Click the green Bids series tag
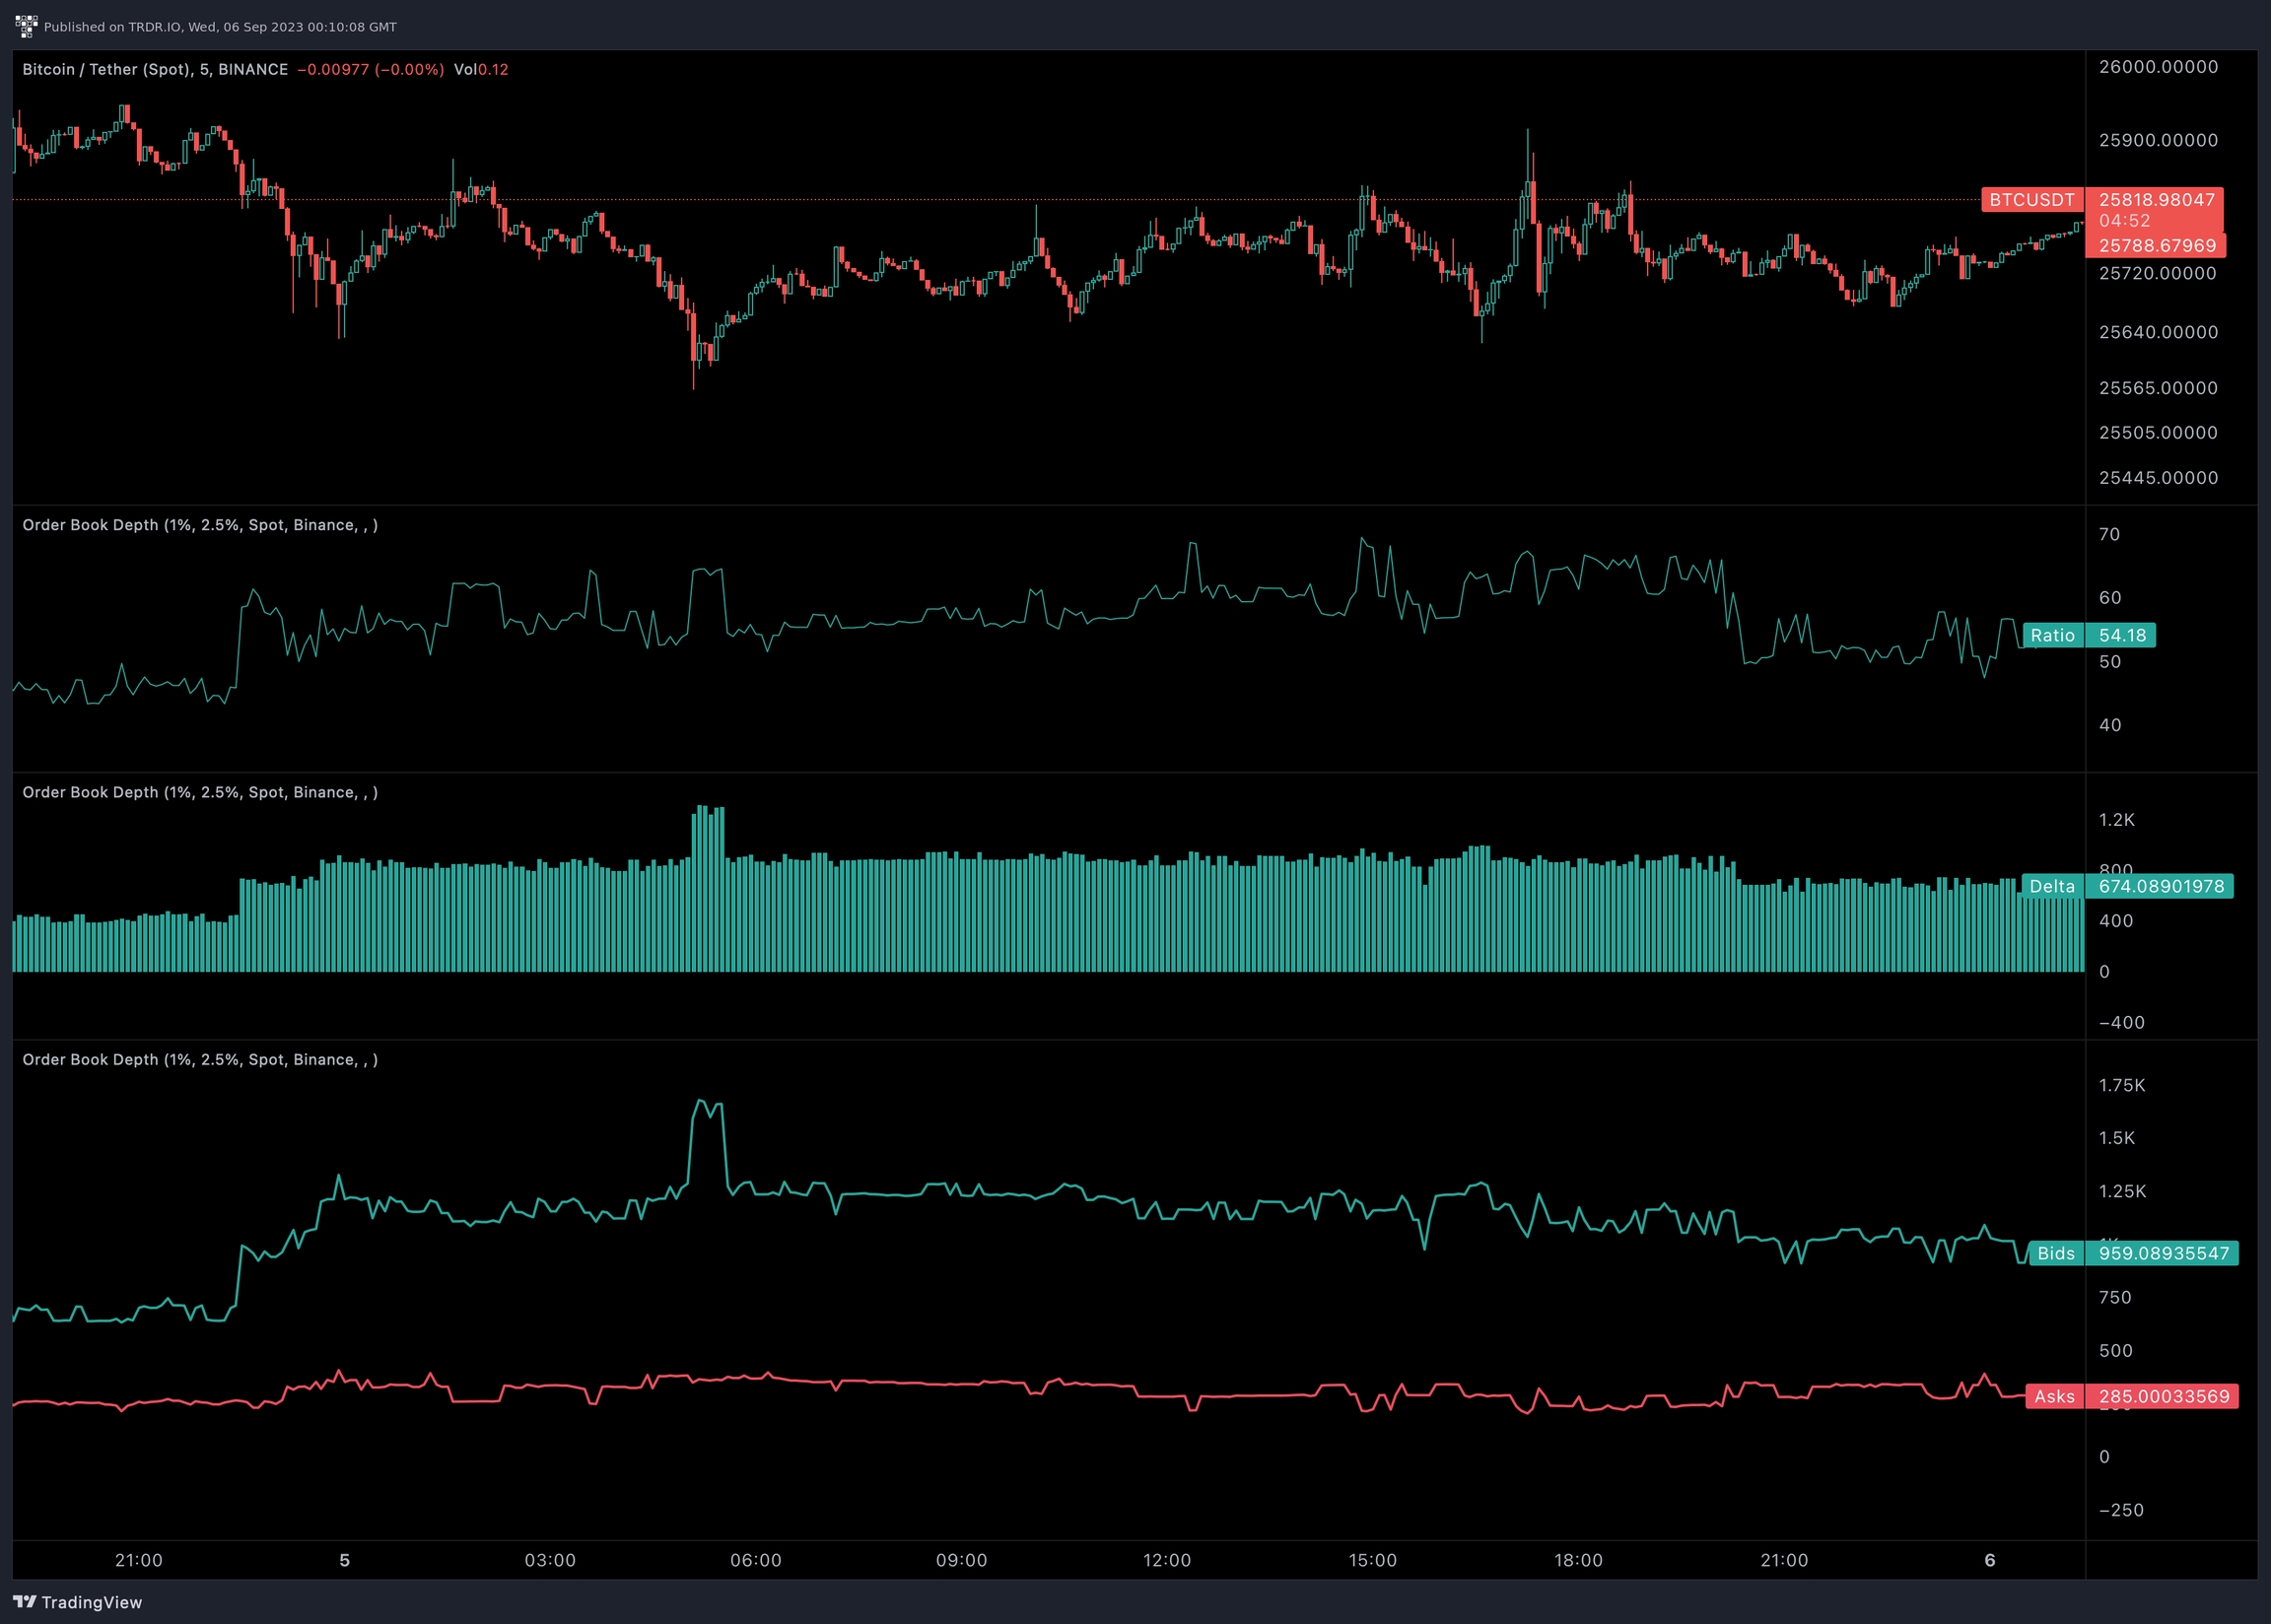 pyautogui.click(x=2054, y=1253)
